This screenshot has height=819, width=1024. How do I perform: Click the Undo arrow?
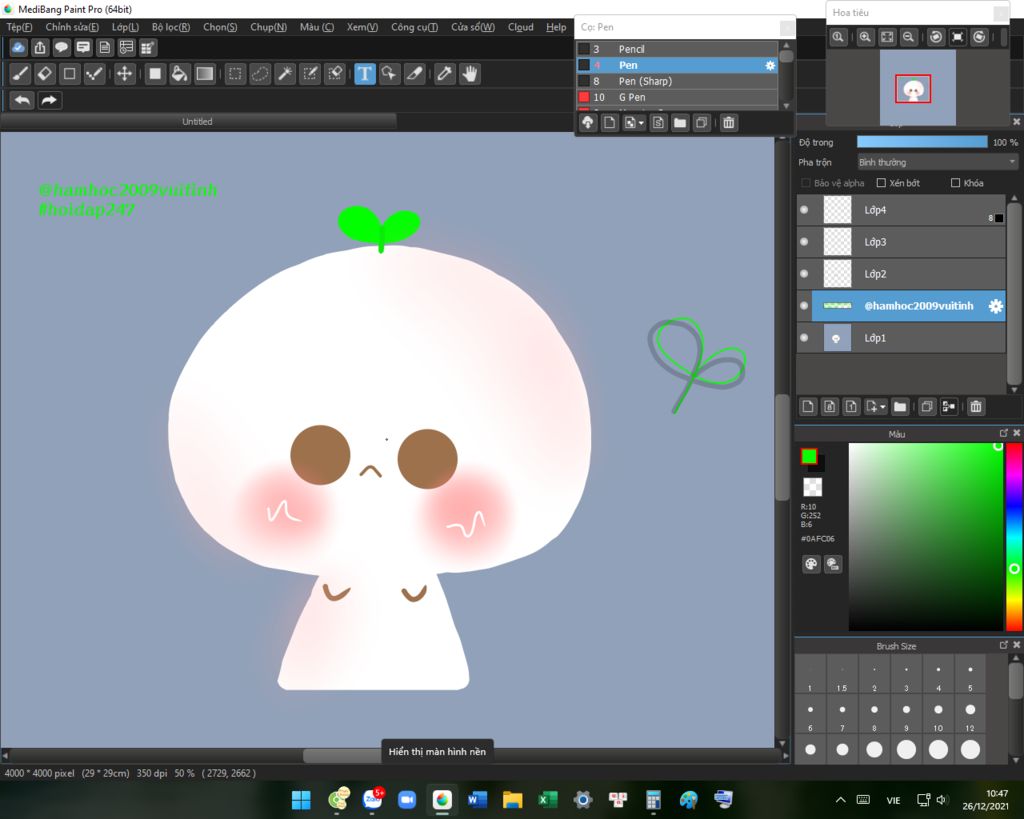[22, 101]
